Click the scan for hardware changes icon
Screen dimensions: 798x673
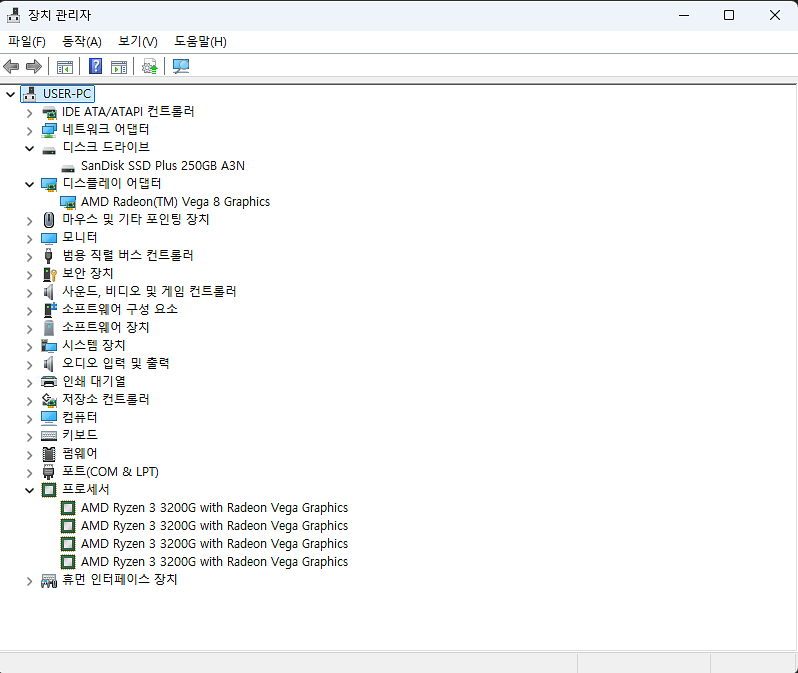(181, 67)
